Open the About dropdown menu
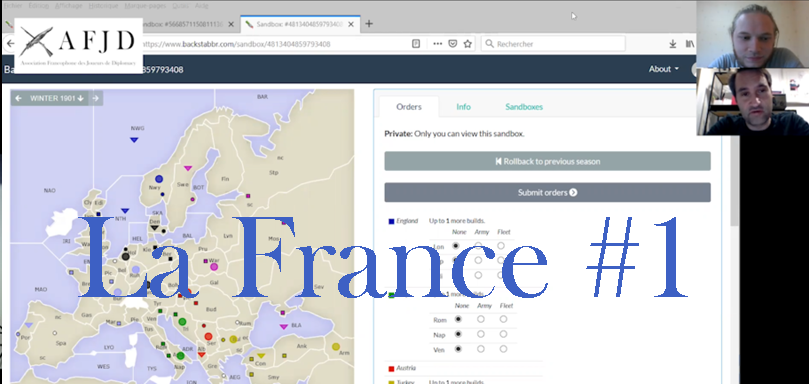The height and width of the screenshot is (384, 809). [664, 69]
